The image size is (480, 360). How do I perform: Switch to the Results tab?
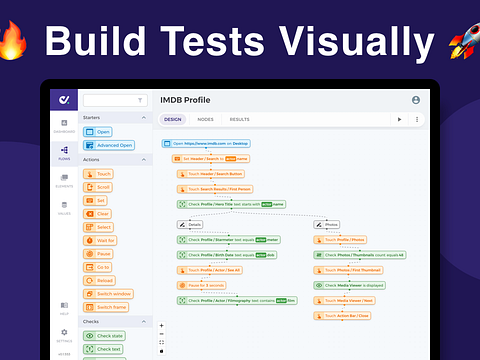tap(239, 119)
